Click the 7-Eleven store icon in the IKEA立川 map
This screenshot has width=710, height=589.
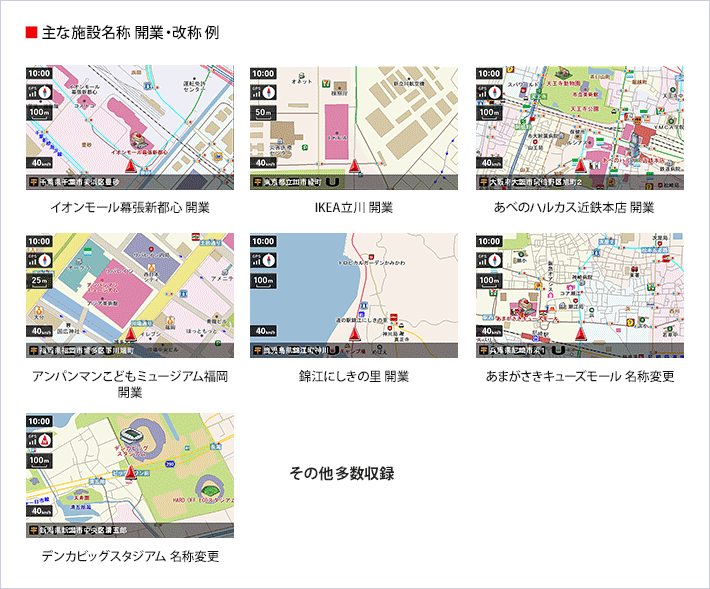(x=325, y=83)
